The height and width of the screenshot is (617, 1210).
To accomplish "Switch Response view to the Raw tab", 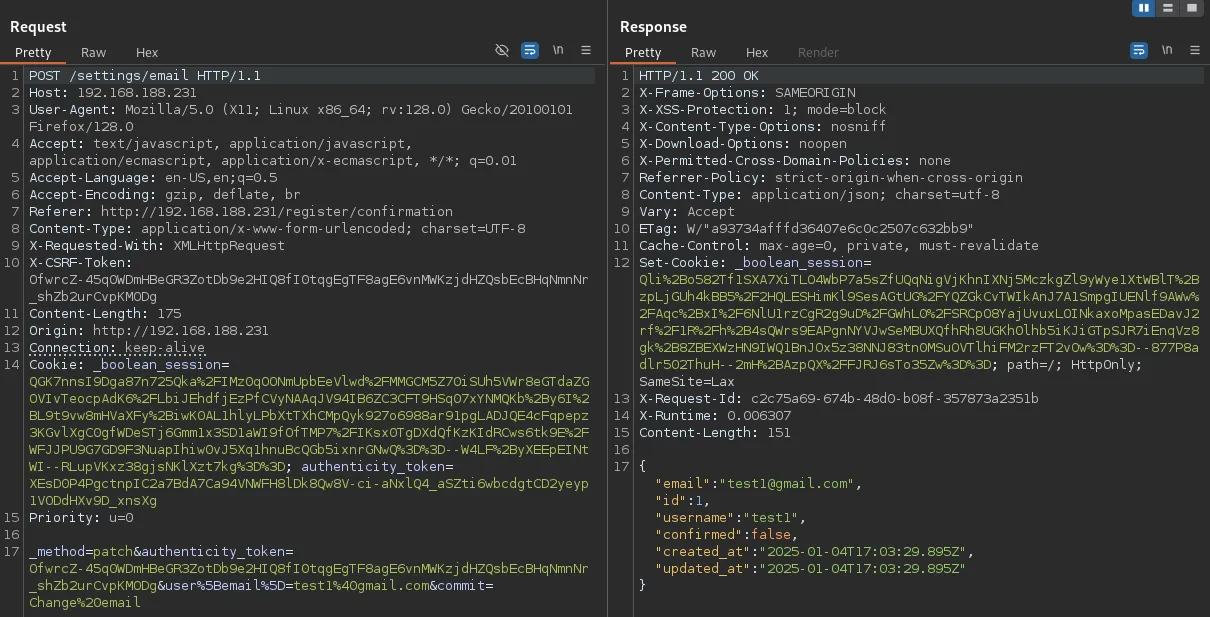I will tap(704, 52).
